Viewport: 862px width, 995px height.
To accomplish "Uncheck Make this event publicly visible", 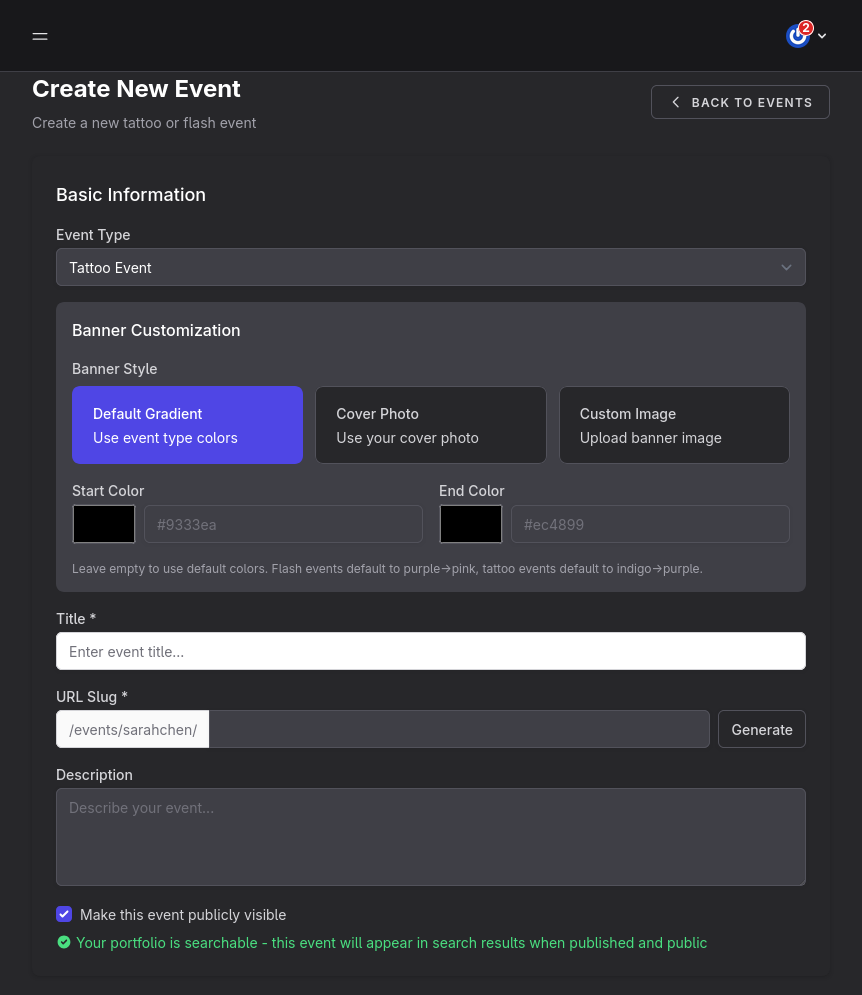I will tap(64, 914).
